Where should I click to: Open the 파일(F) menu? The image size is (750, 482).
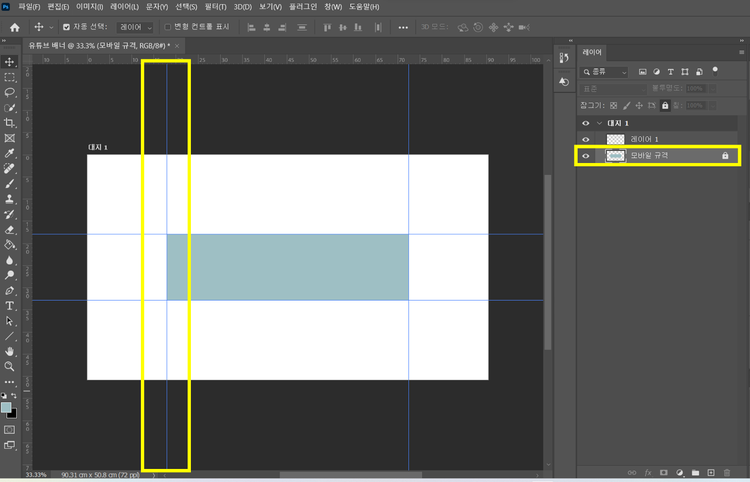tap(29, 7)
